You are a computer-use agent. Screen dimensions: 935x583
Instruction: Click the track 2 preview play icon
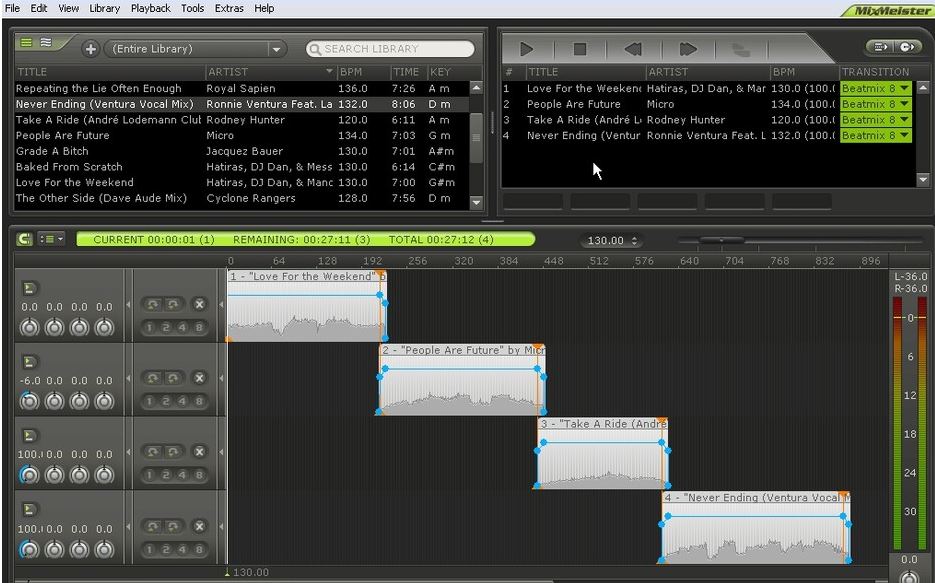[29, 362]
